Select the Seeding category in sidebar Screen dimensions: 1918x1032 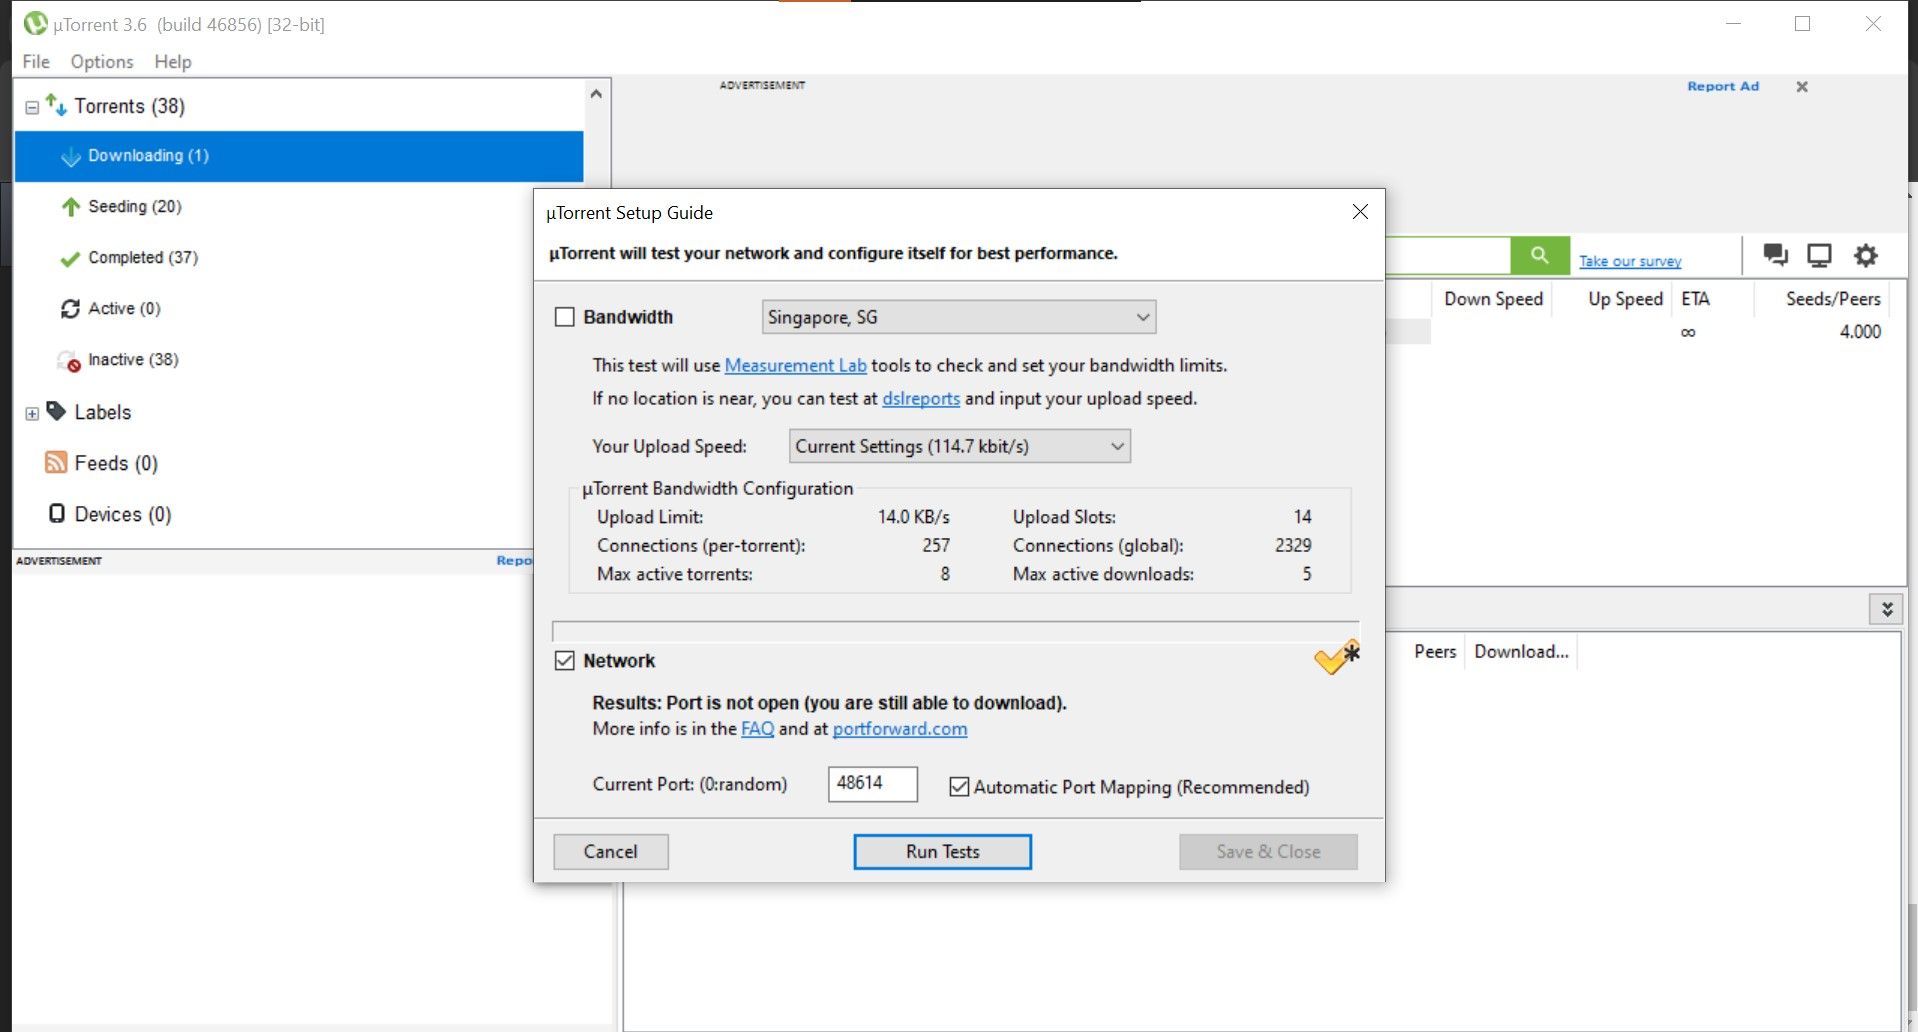tap(133, 206)
